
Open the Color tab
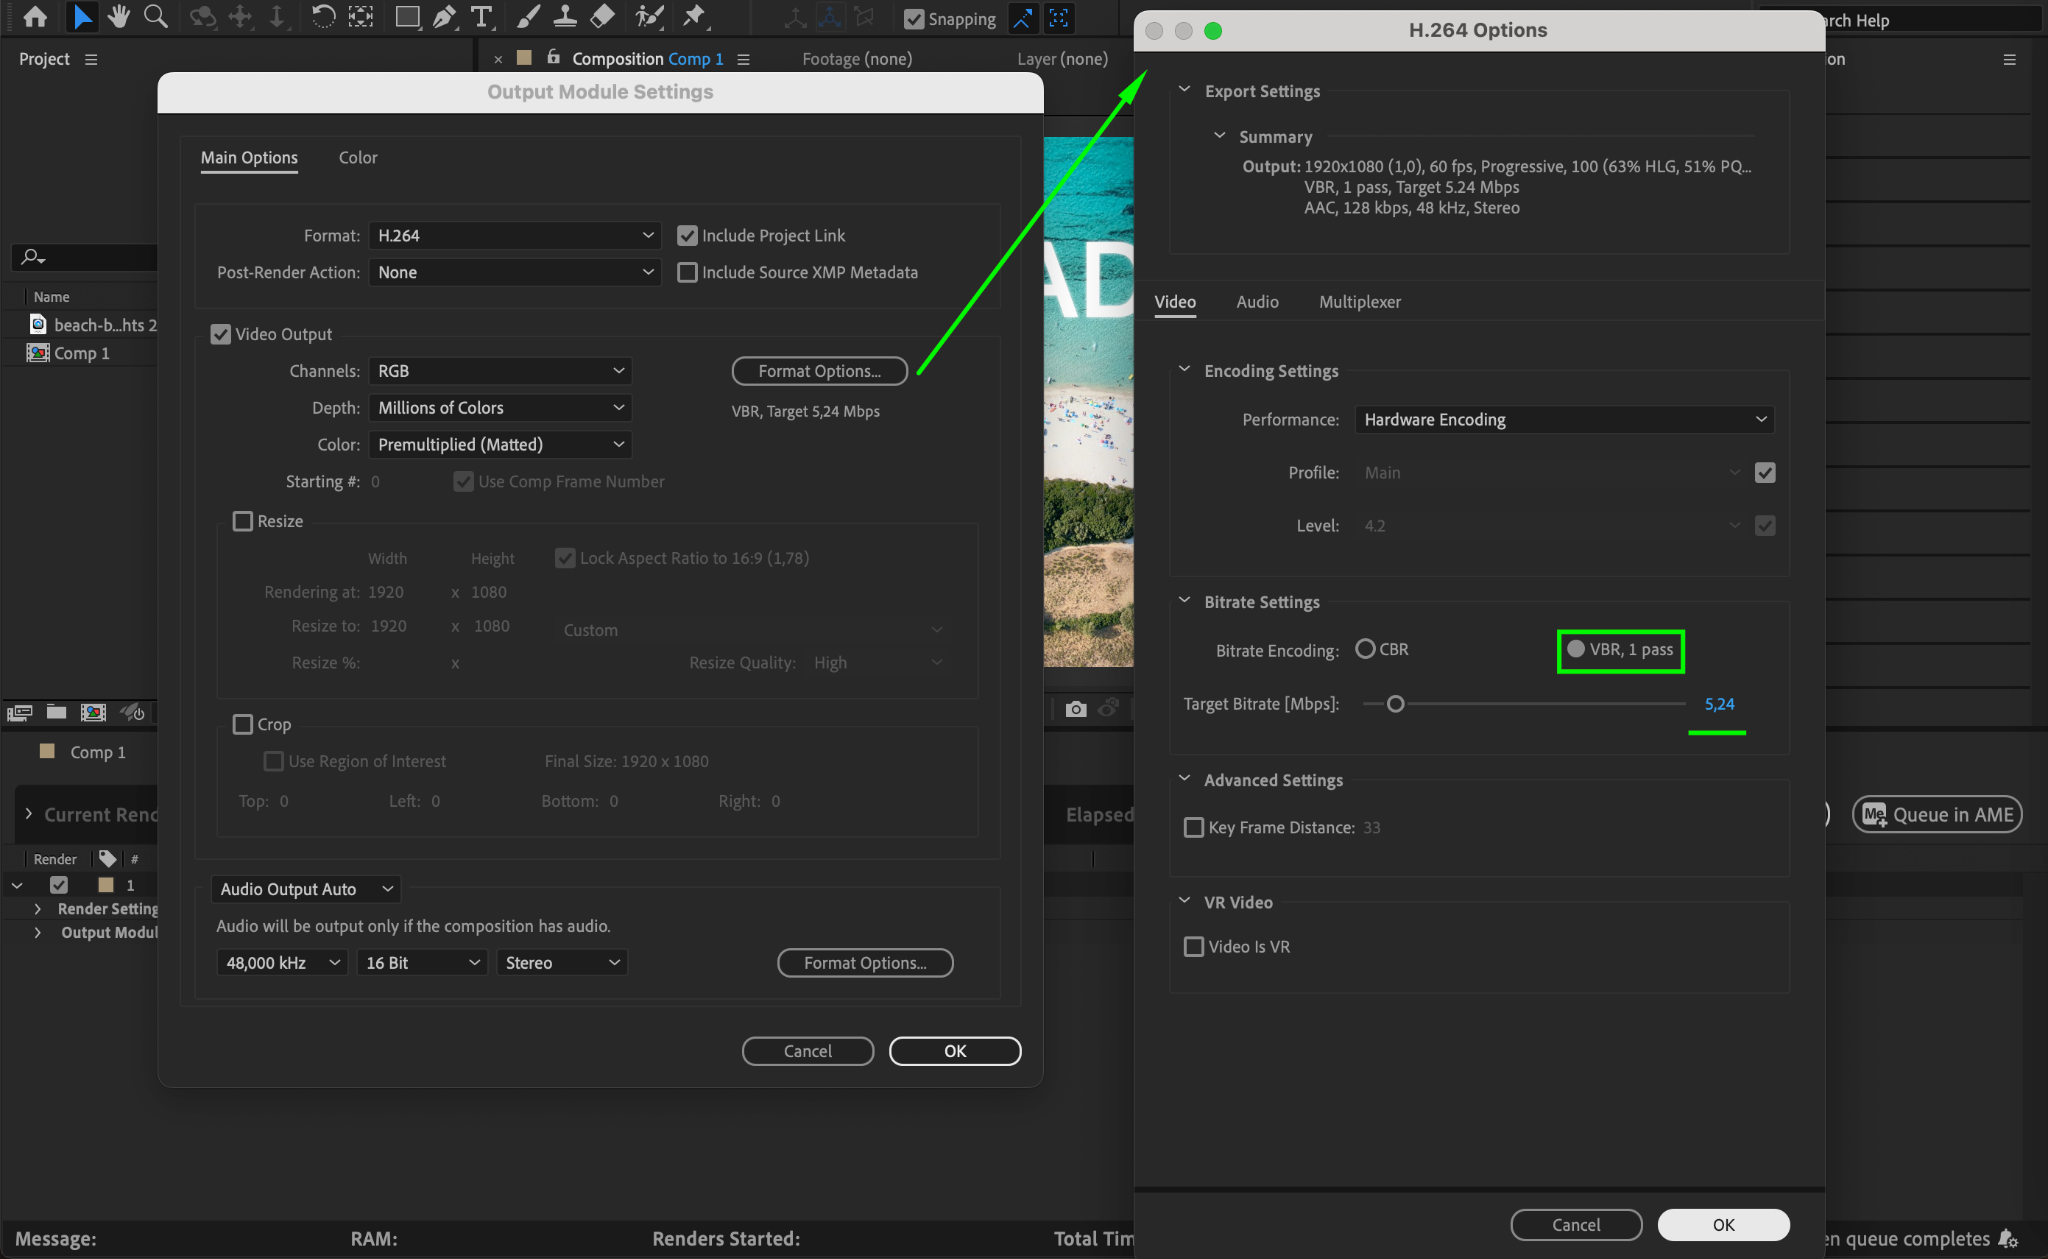pos(357,158)
